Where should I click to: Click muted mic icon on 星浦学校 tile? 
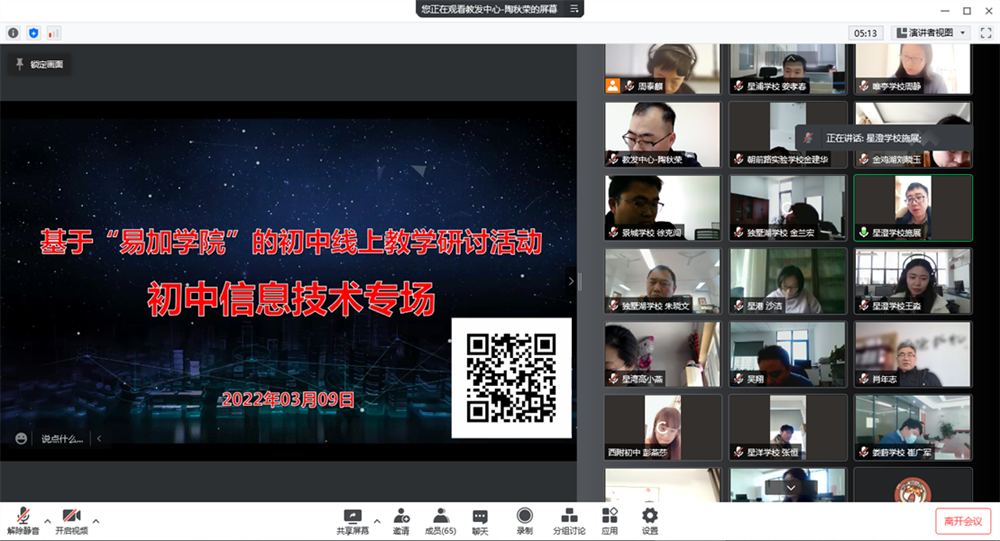(x=739, y=85)
